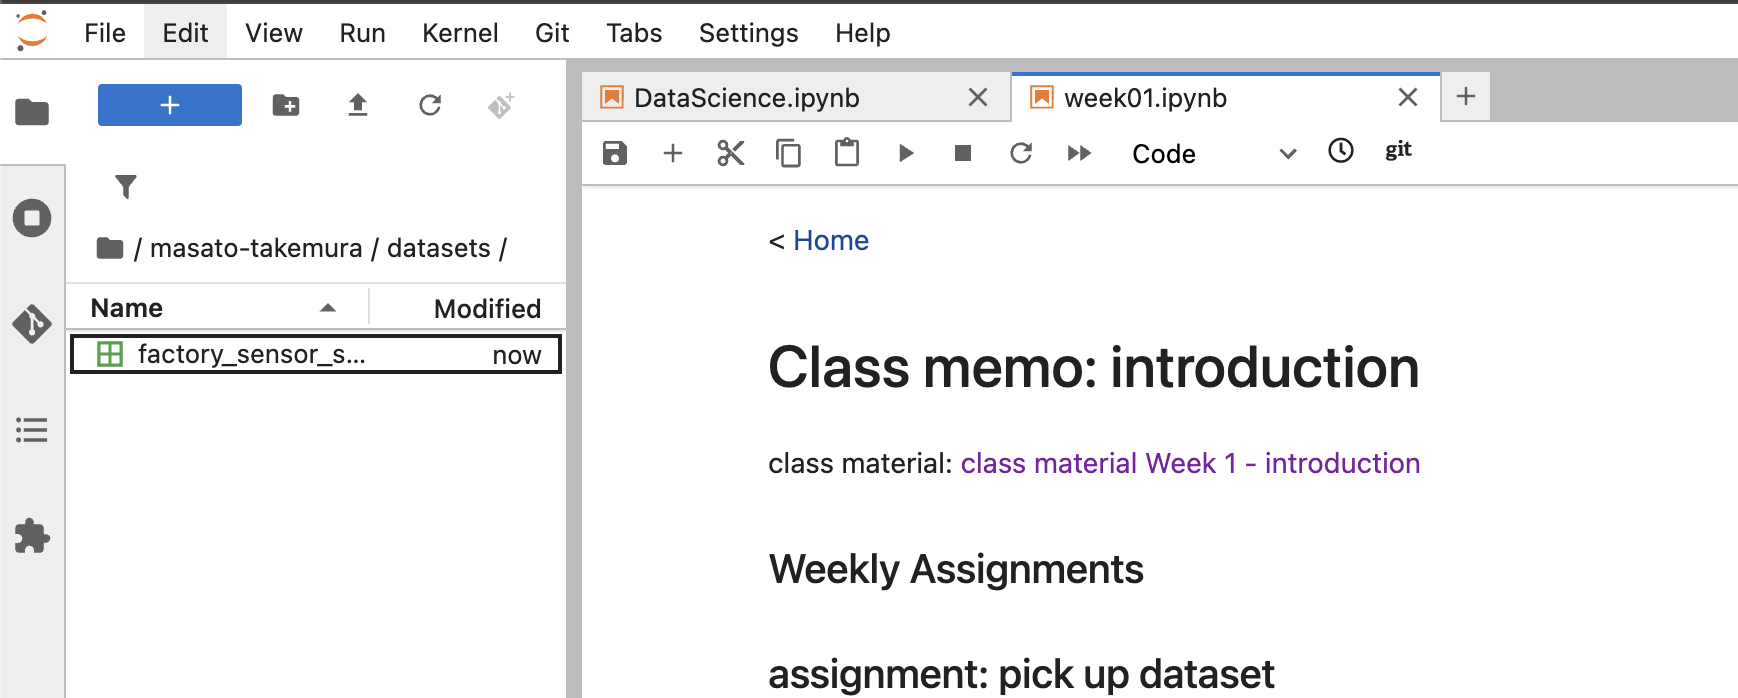Open the Kernel menu
The image size is (1738, 698).
tap(459, 33)
